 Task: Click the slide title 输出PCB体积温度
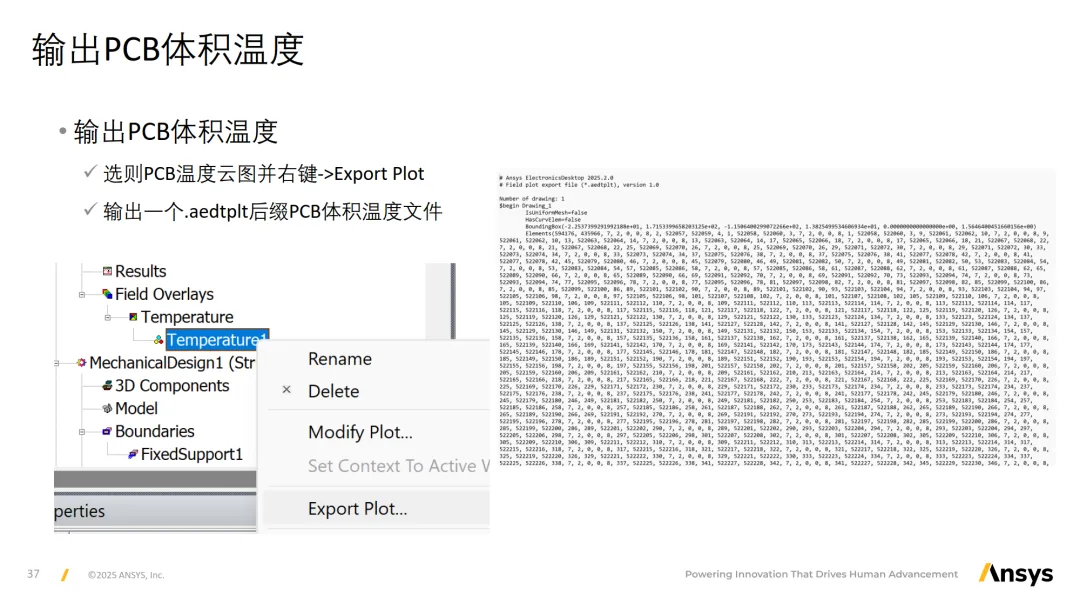(168, 49)
